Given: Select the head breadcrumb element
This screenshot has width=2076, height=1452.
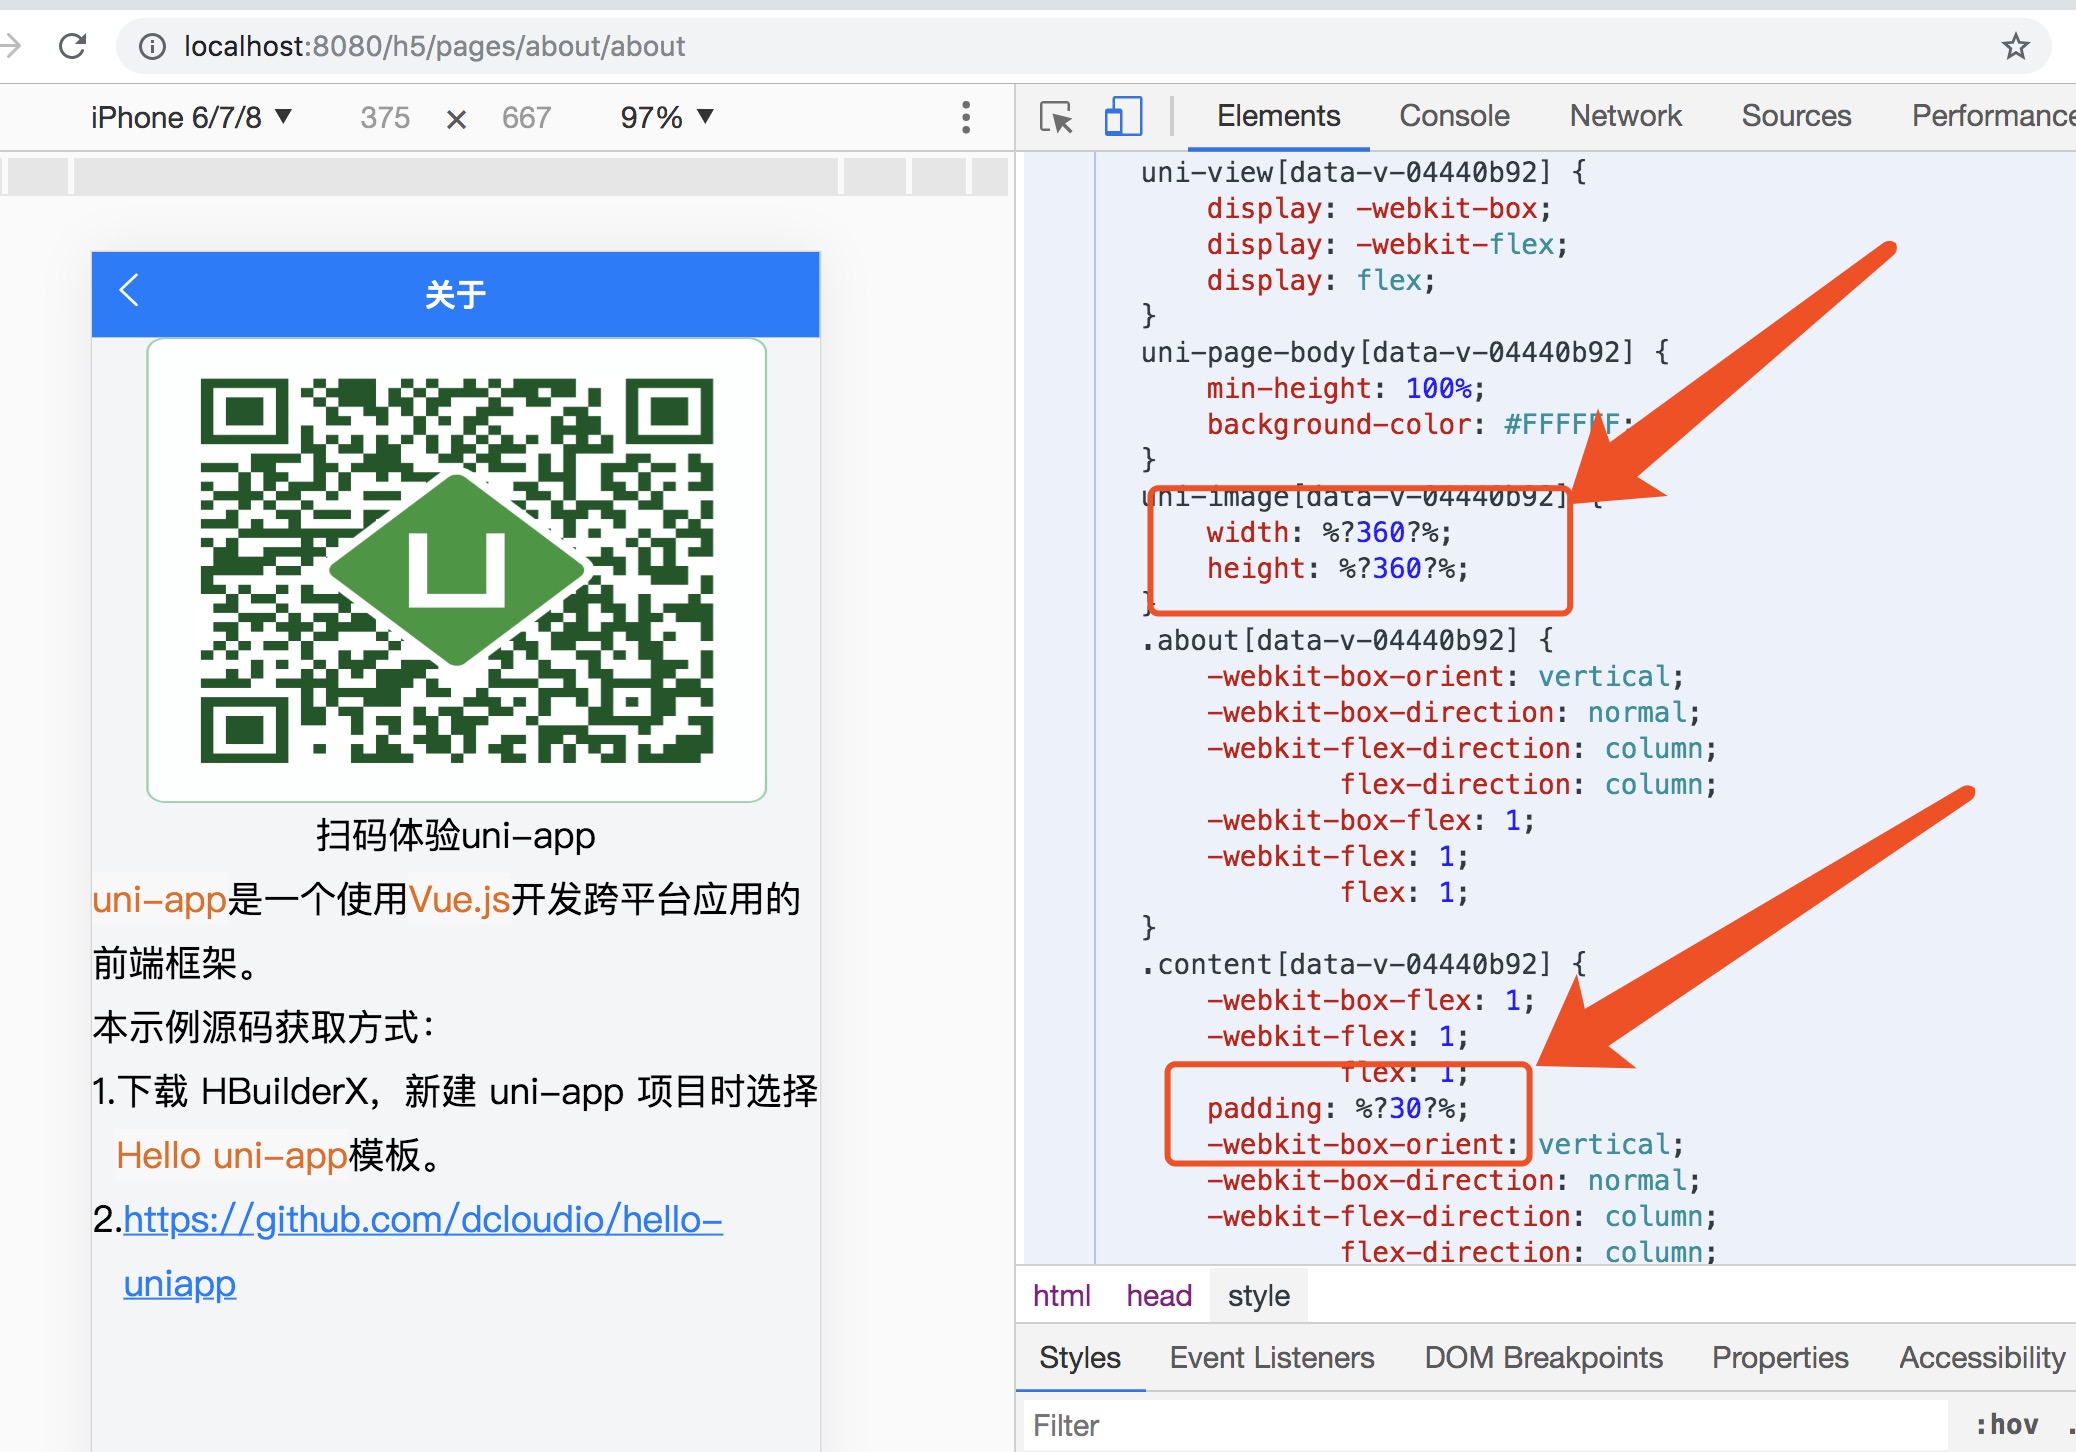Looking at the screenshot, I should click(1158, 1296).
